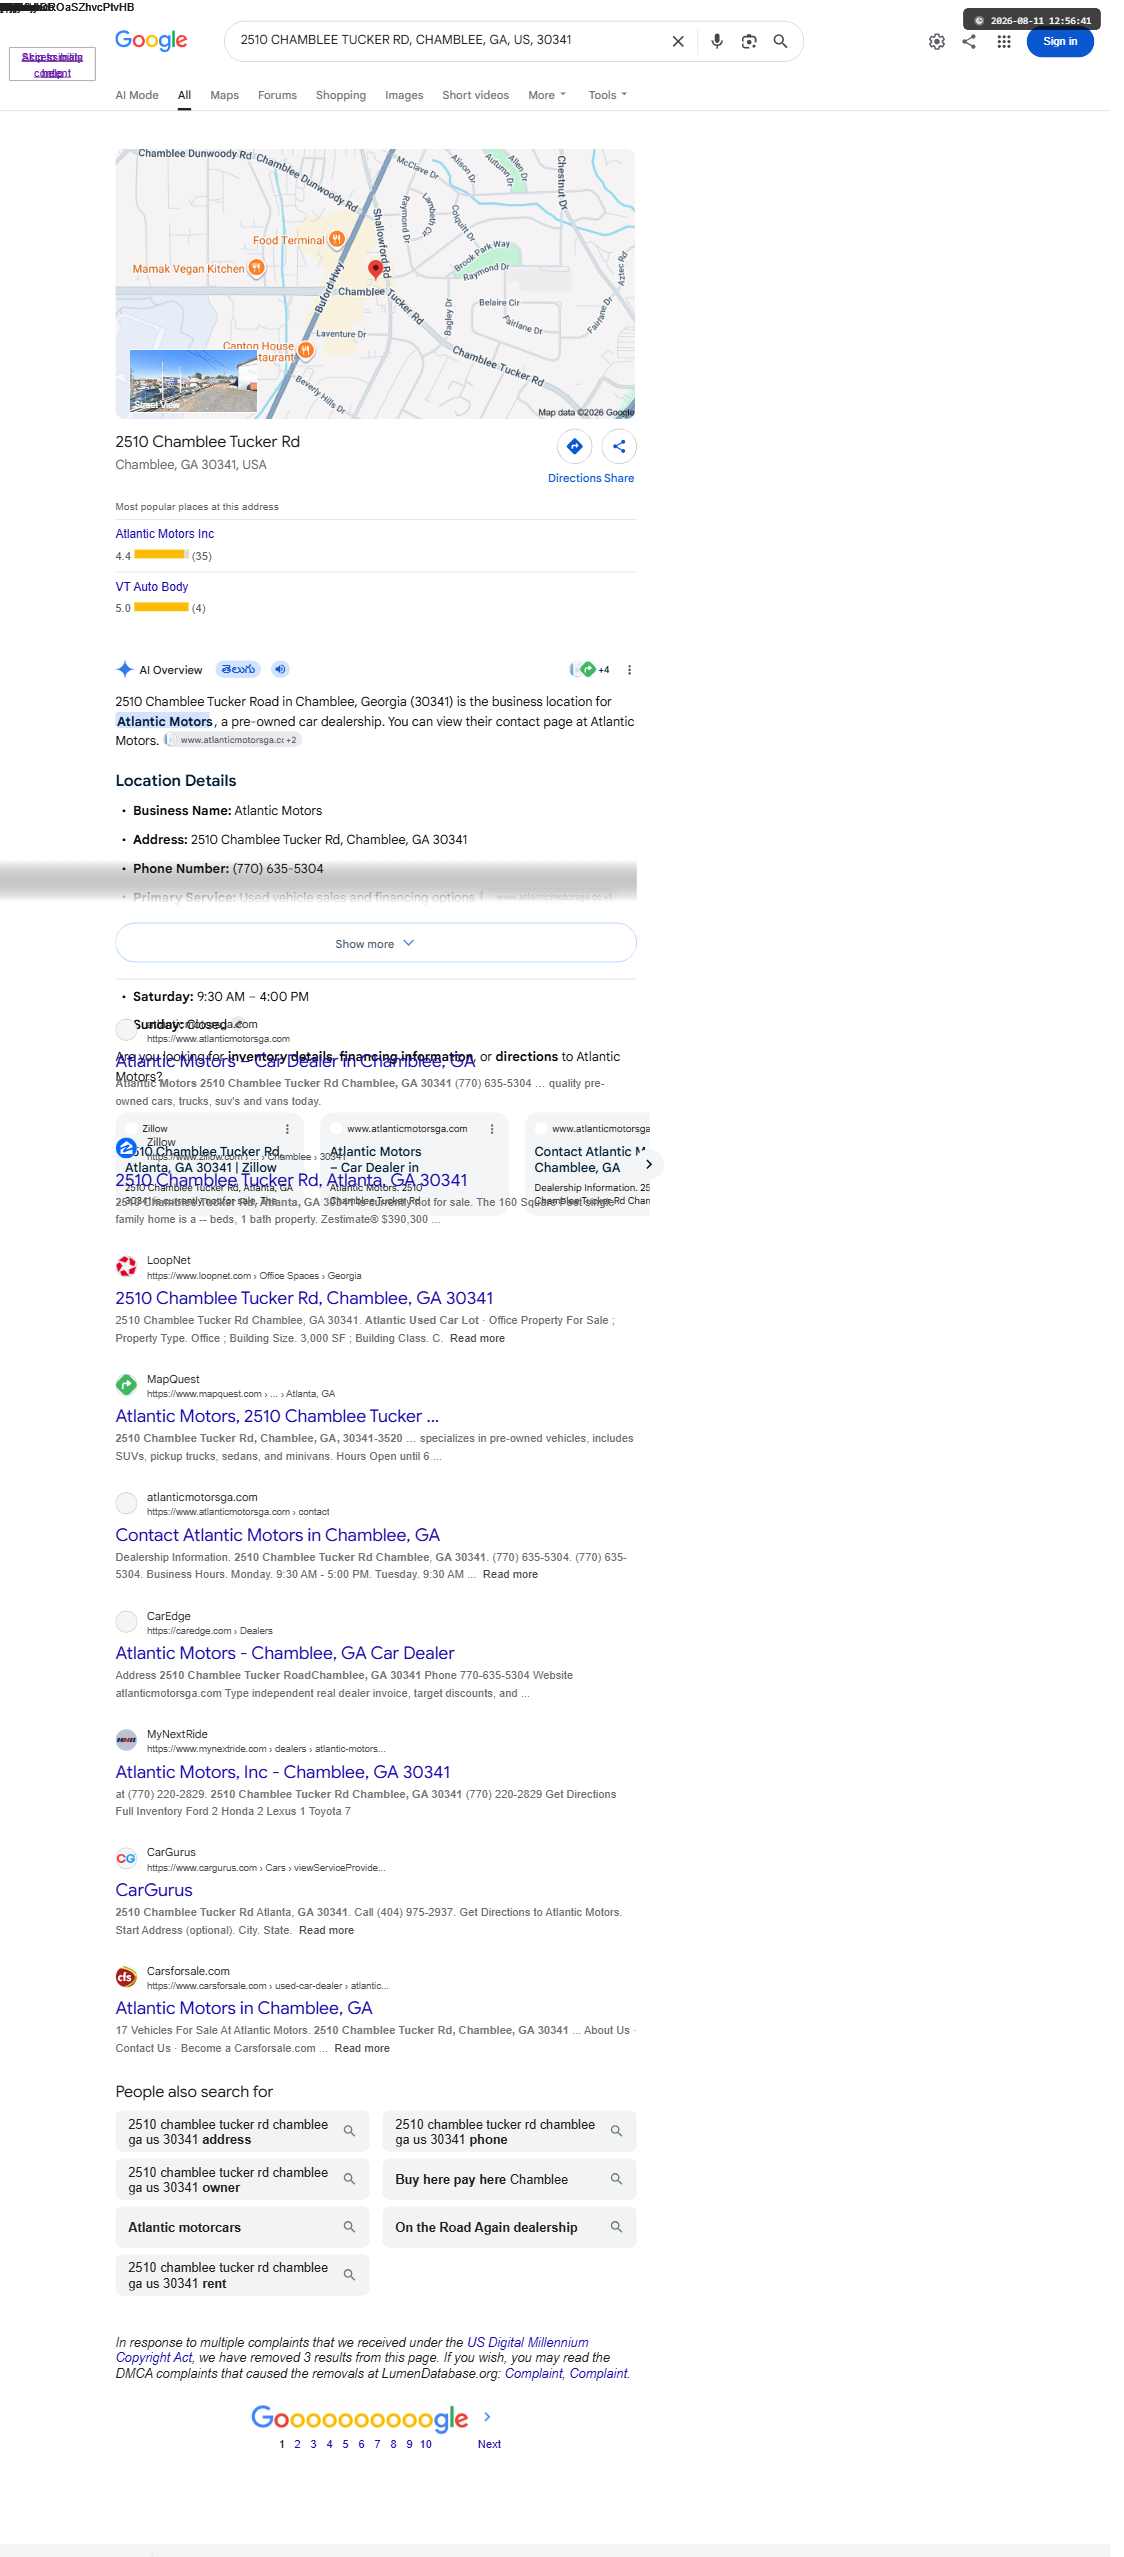
Task: Open AI Overview three-dot options
Action: pos(629,670)
